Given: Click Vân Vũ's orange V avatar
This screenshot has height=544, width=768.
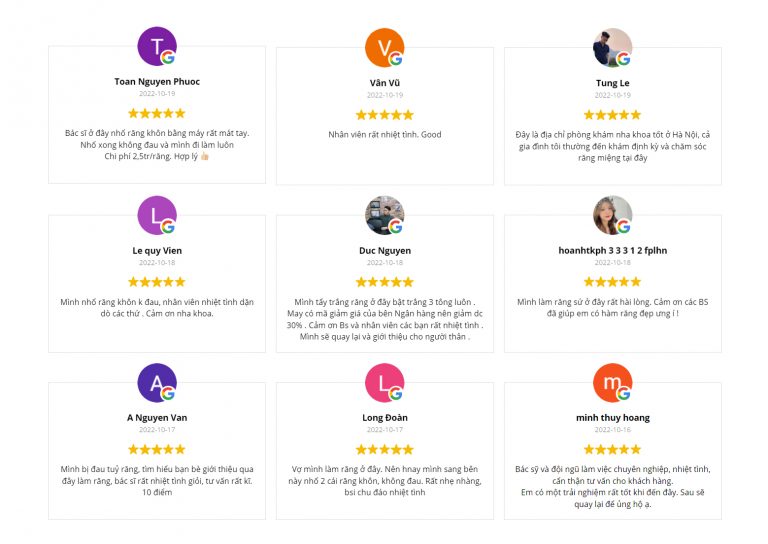Looking at the screenshot, I should pos(384,47).
